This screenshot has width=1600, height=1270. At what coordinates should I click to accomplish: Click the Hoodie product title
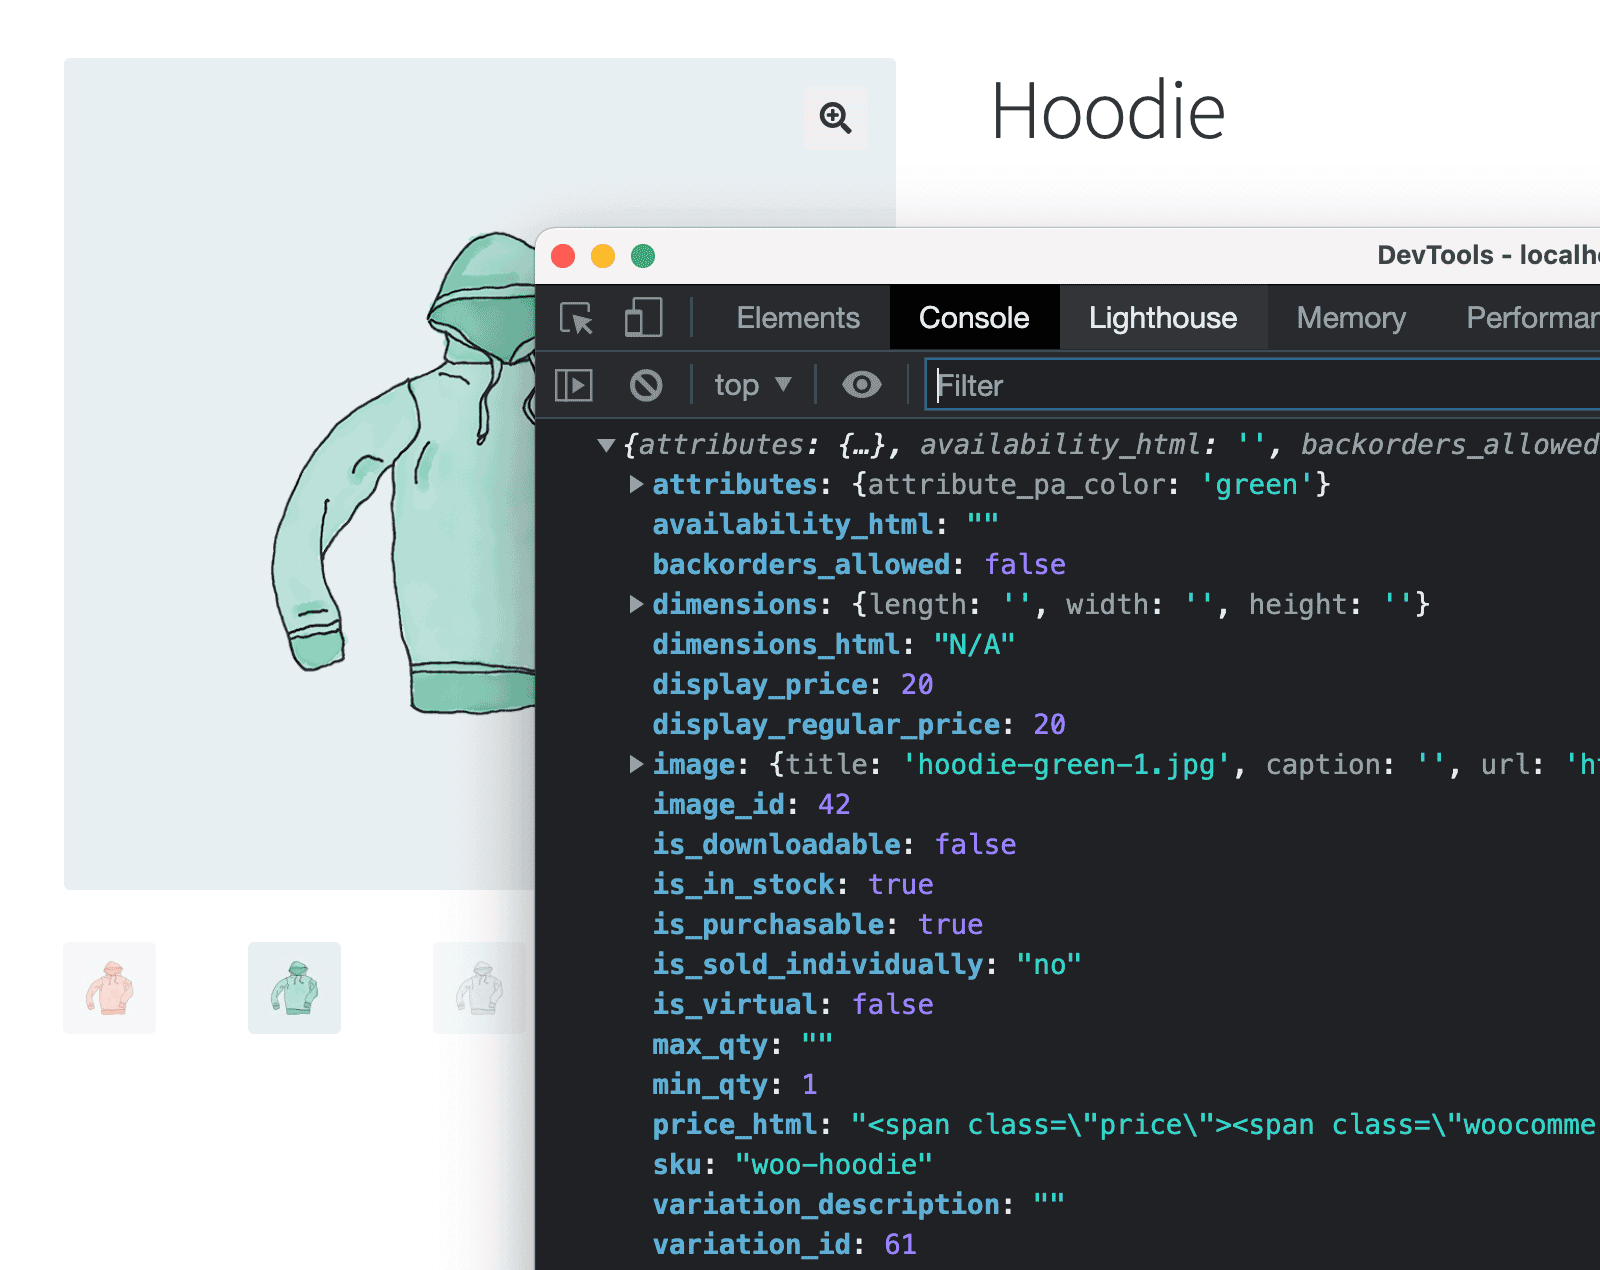click(x=1108, y=110)
